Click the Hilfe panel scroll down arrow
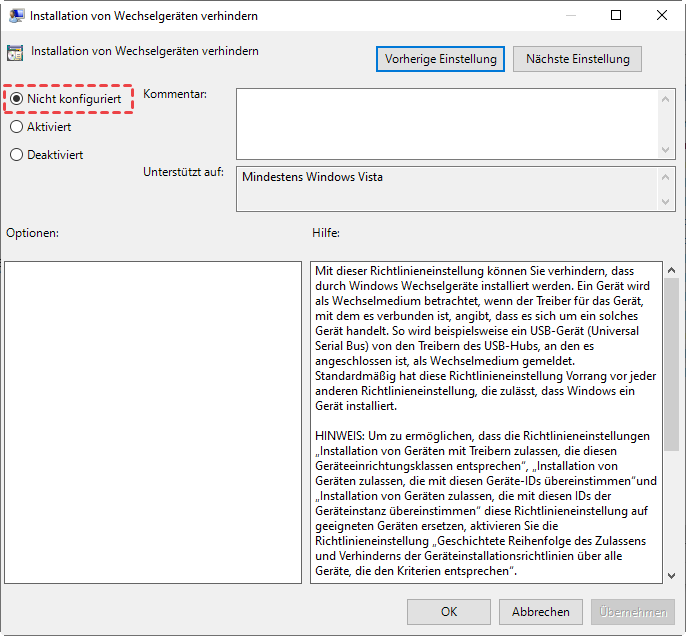Image resolution: width=686 pixels, height=636 pixels. 672,576
